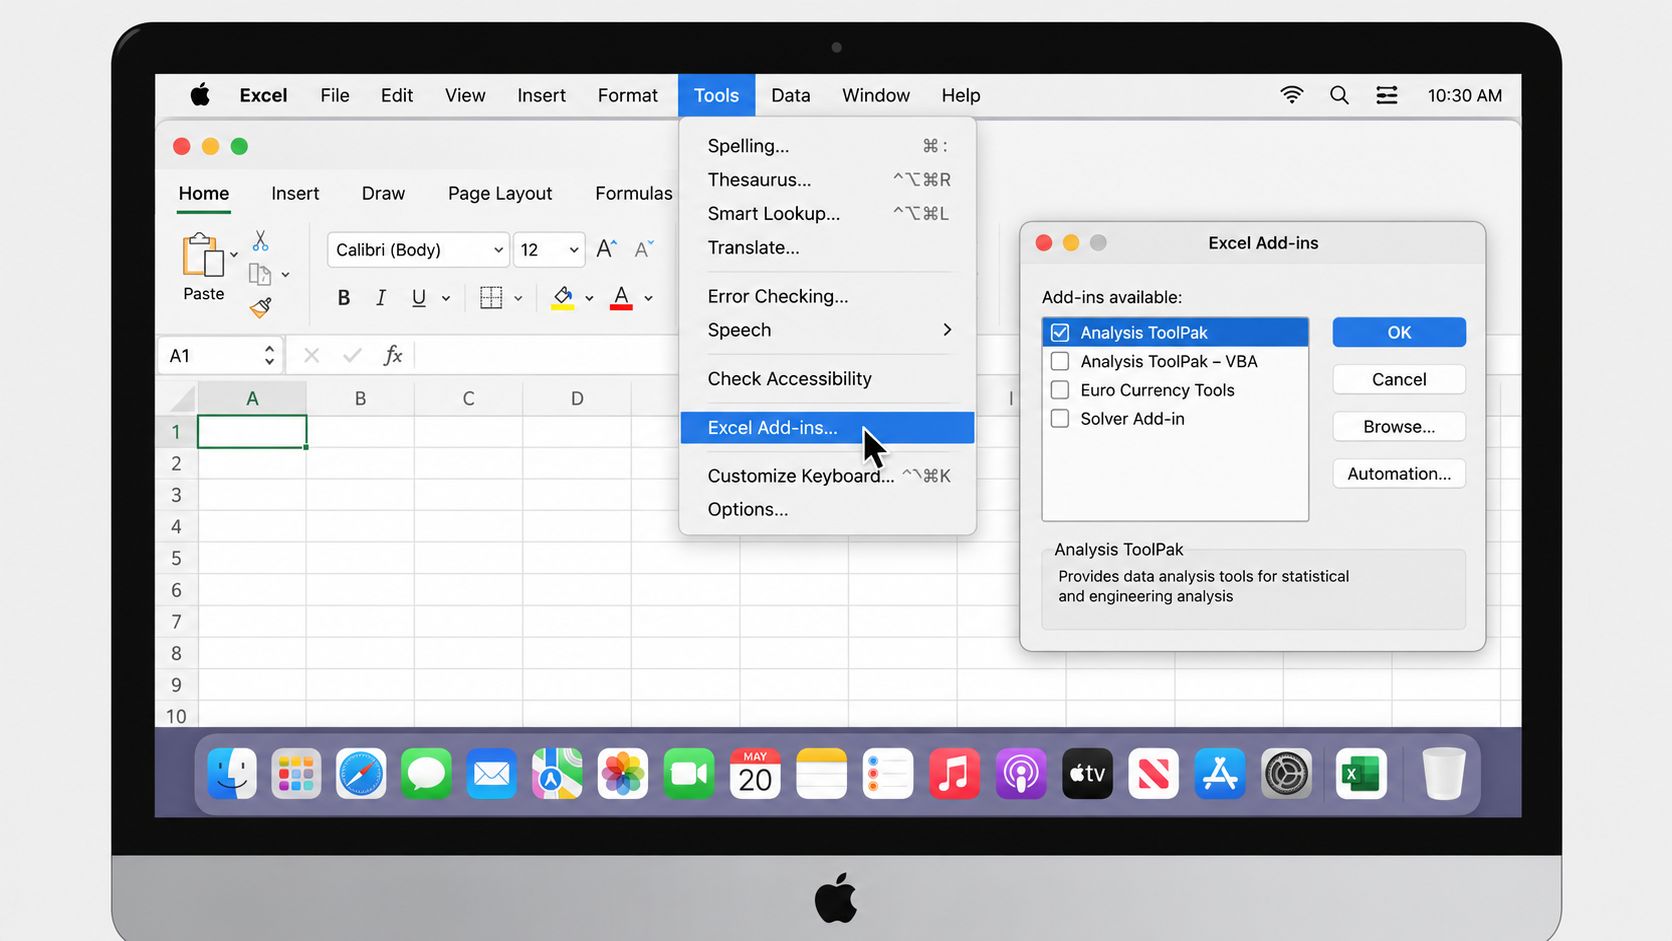Open System Settings from the Dock
1672x941 pixels.
tap(1286, 773)
